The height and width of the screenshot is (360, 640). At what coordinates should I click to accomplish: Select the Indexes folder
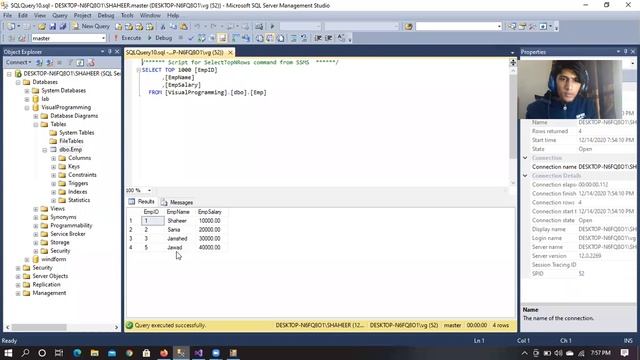tap(78, 191)
